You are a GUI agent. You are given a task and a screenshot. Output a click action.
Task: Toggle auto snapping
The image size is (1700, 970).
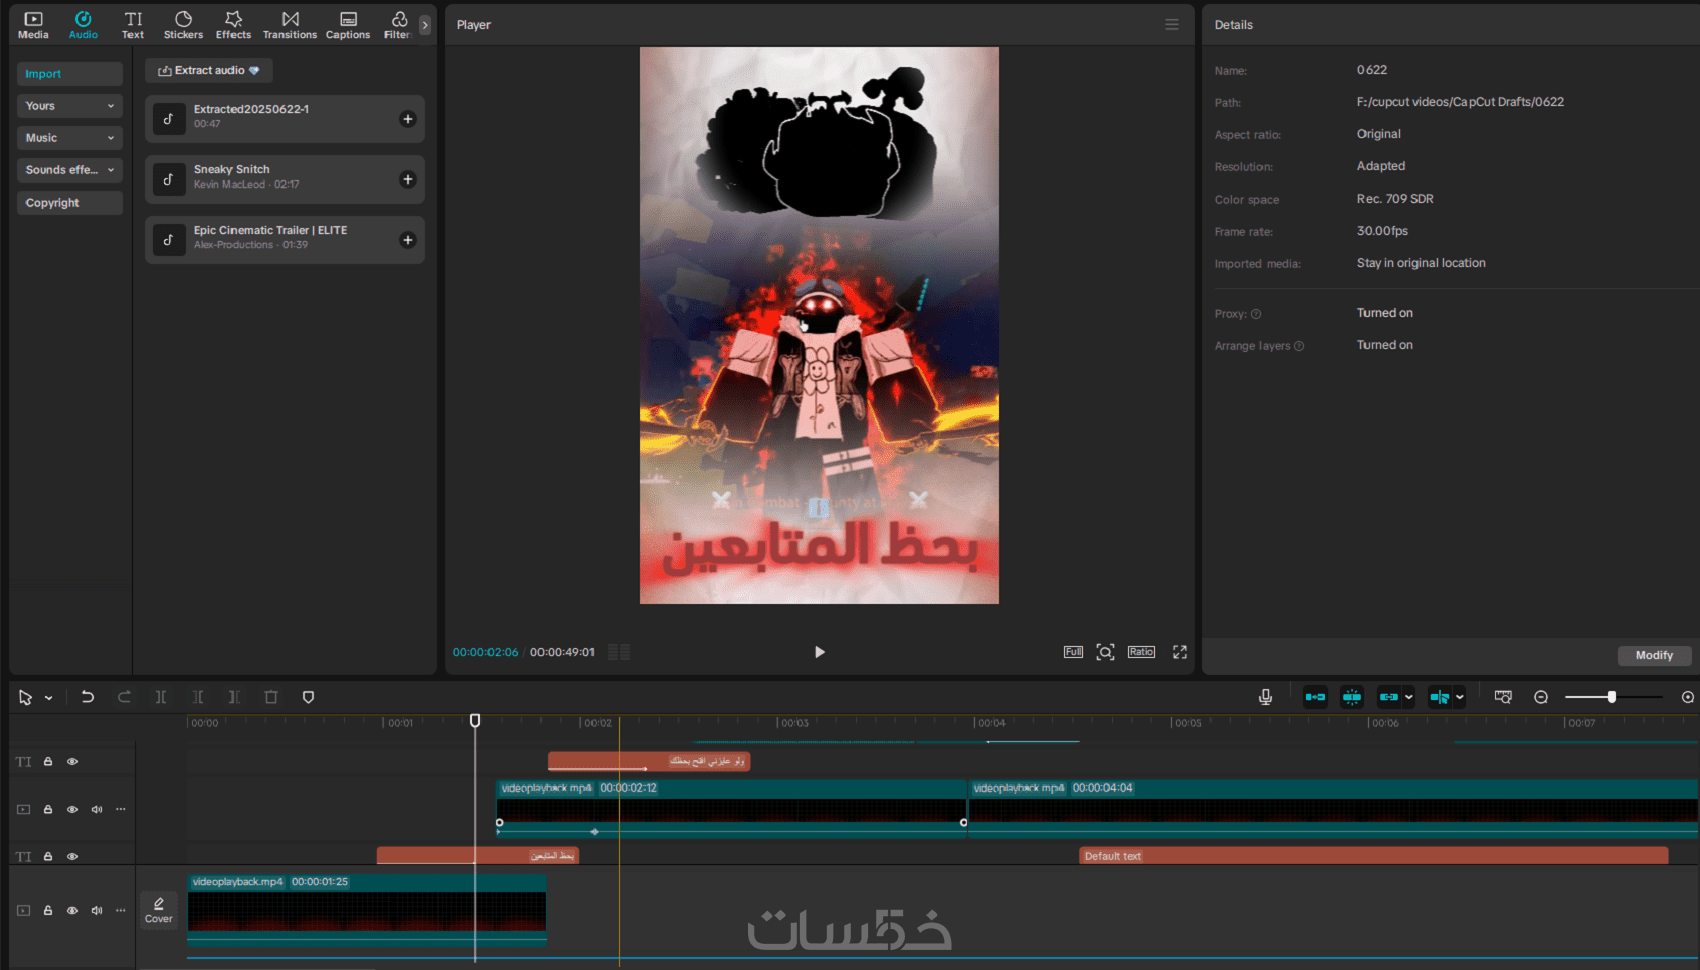pyautogui.click(x=1352, y=697)
